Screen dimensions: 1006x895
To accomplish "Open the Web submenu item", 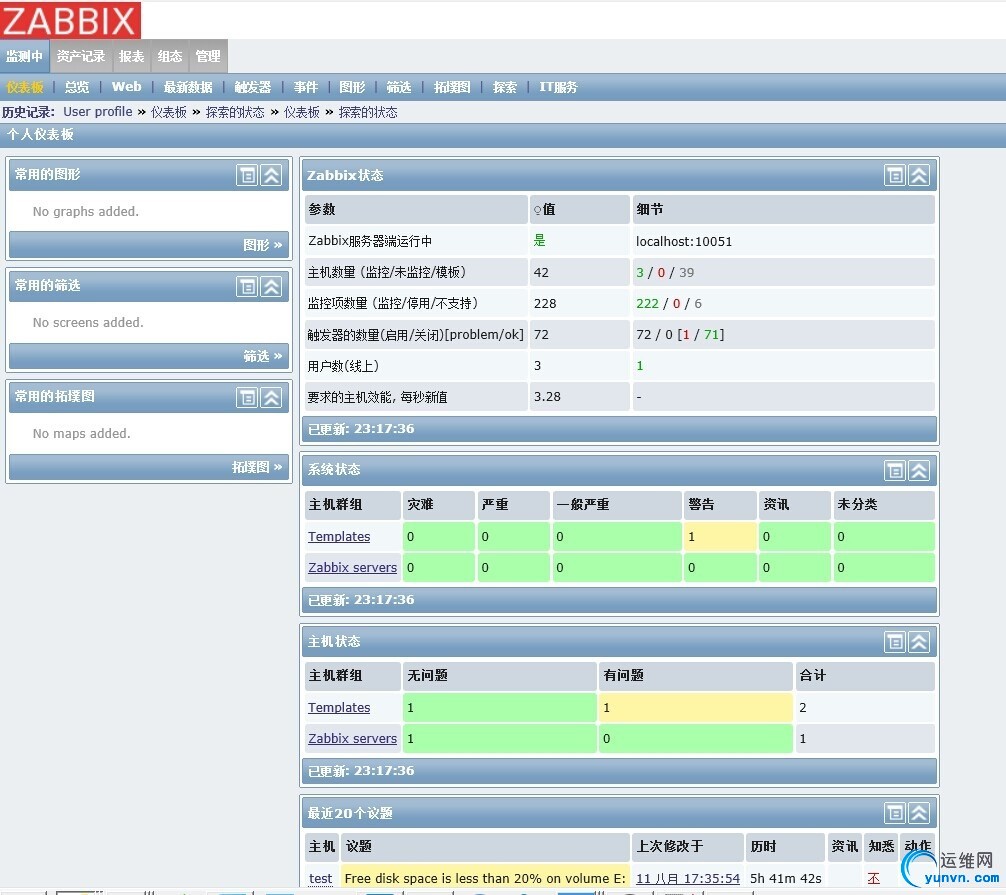I will coord(126,87).
